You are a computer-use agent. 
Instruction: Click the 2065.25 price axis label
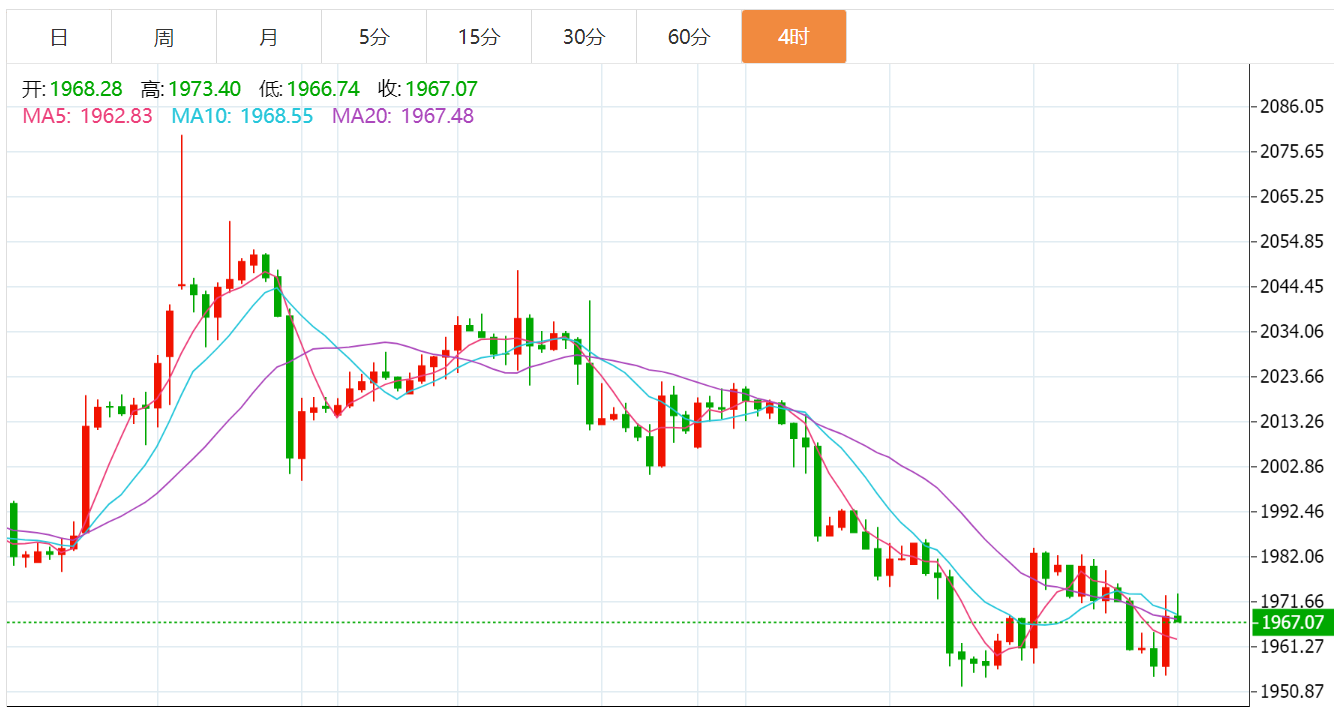1292,196
